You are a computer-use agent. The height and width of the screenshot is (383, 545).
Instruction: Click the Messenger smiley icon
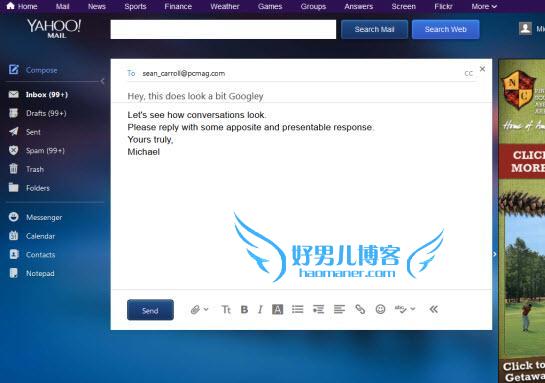(14, 217)
